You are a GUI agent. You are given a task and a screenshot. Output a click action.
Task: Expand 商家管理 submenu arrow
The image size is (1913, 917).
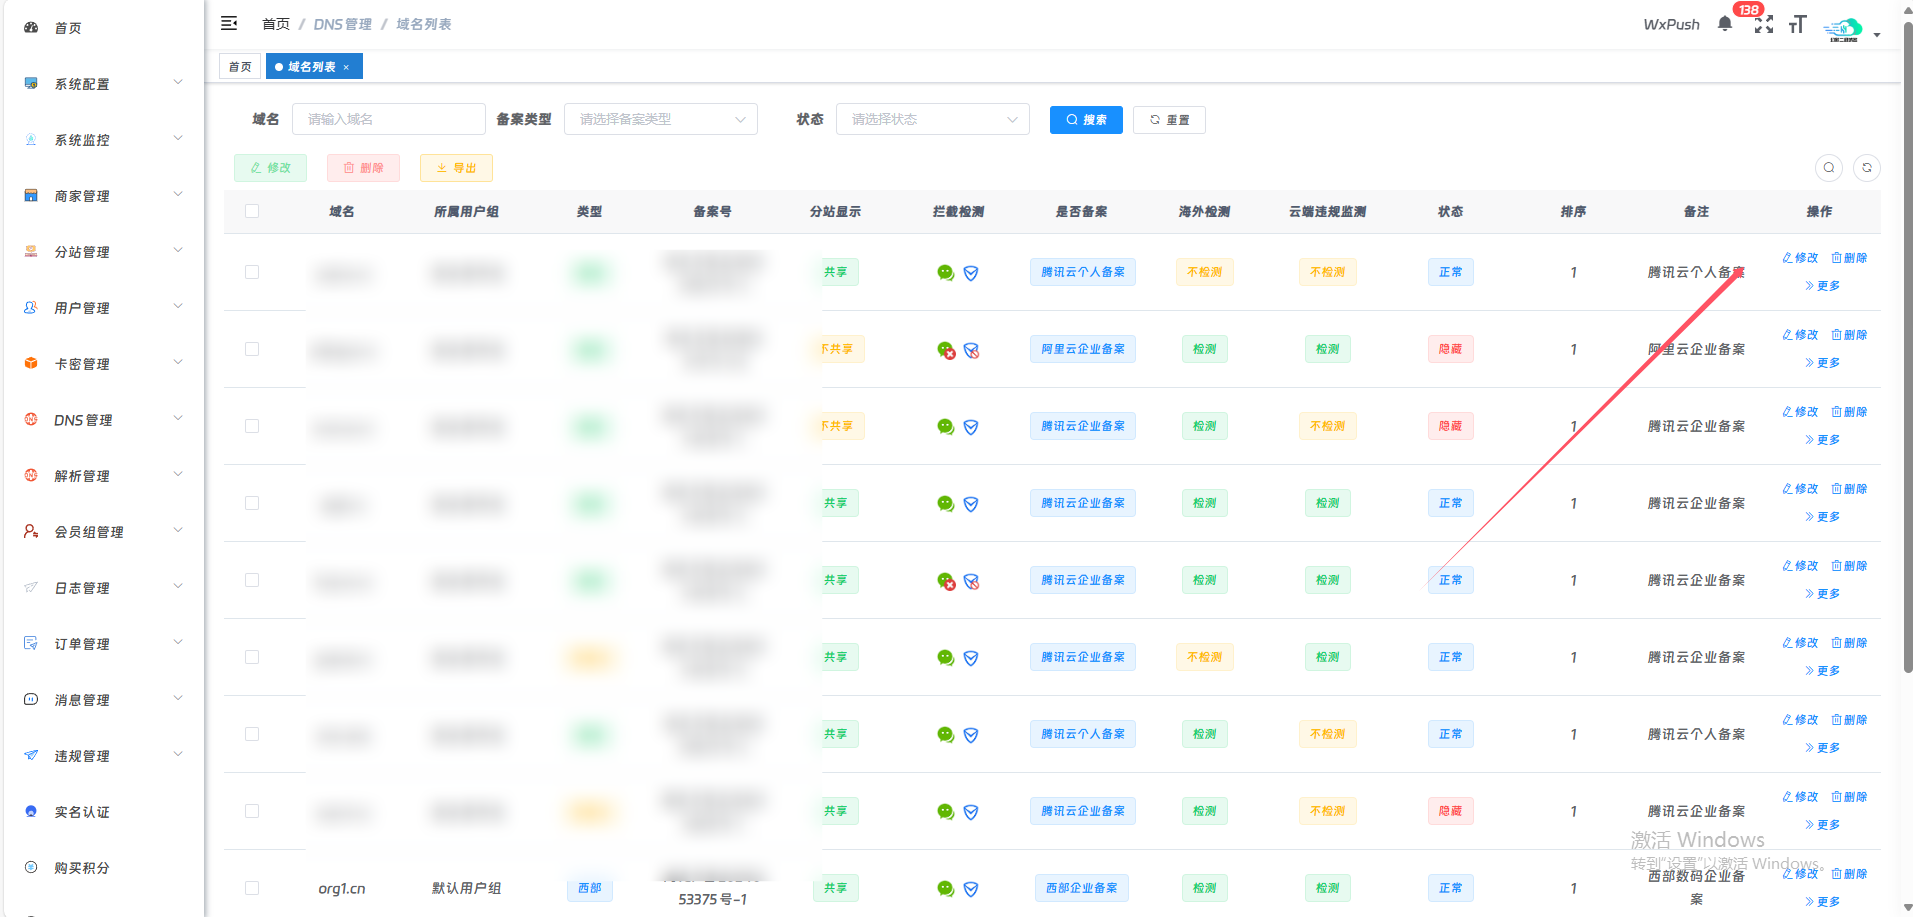[178, 195]
